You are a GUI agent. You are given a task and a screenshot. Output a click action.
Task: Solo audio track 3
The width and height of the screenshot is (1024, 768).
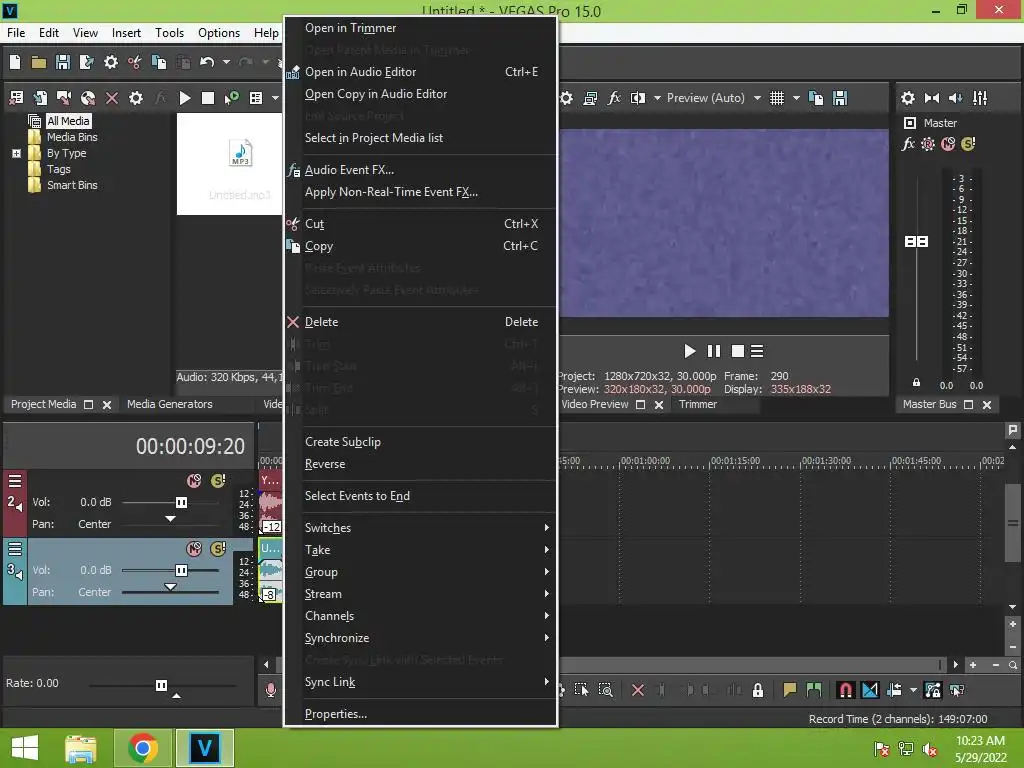218,549
